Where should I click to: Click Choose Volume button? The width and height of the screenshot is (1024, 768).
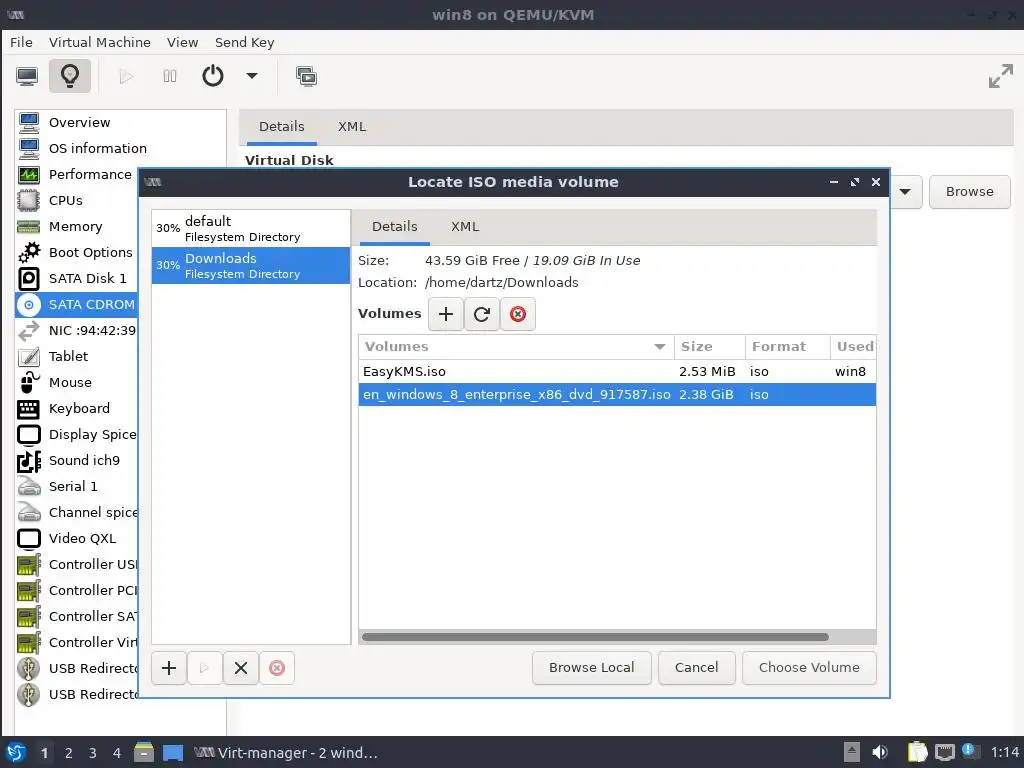pyautogui.click(x=809, y=667)
